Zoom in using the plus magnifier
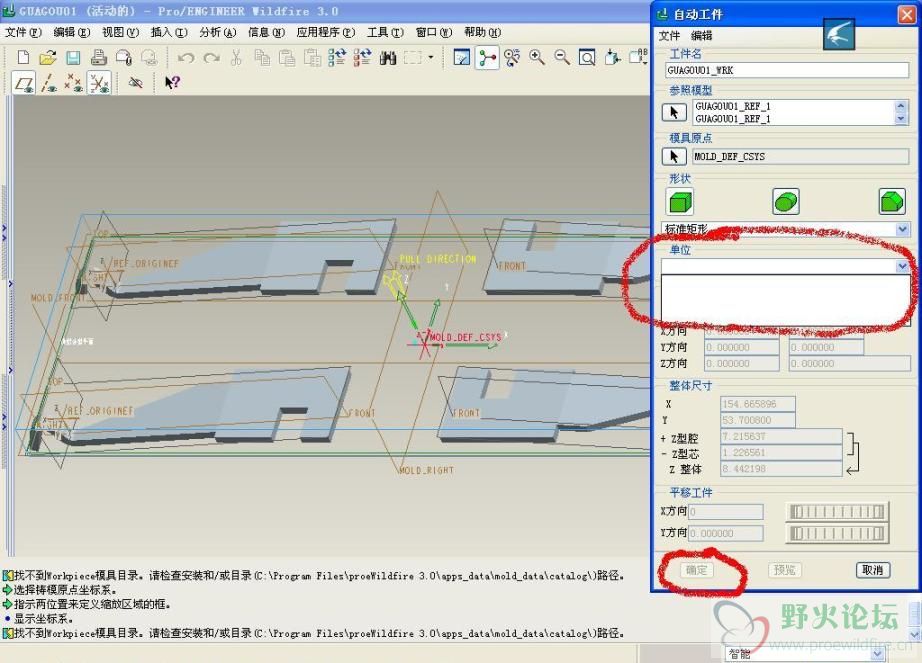The width and height of the screenshot is (922, 663). [x=536, y=58]
